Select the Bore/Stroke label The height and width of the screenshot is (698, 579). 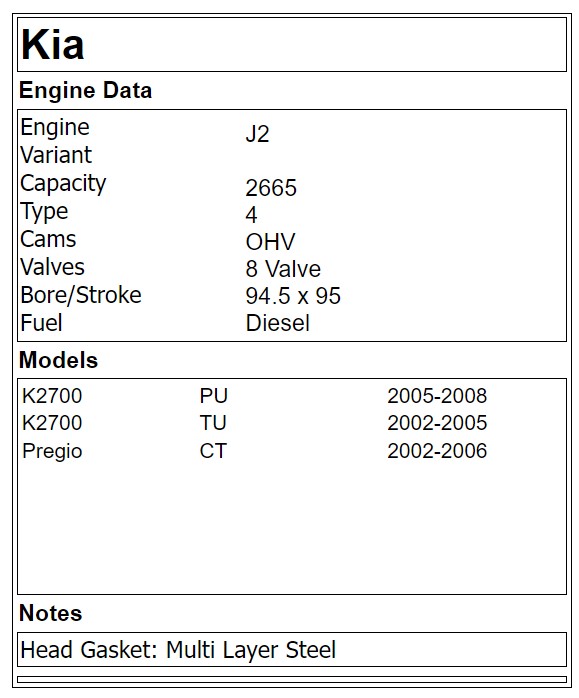tap(81, 295)
